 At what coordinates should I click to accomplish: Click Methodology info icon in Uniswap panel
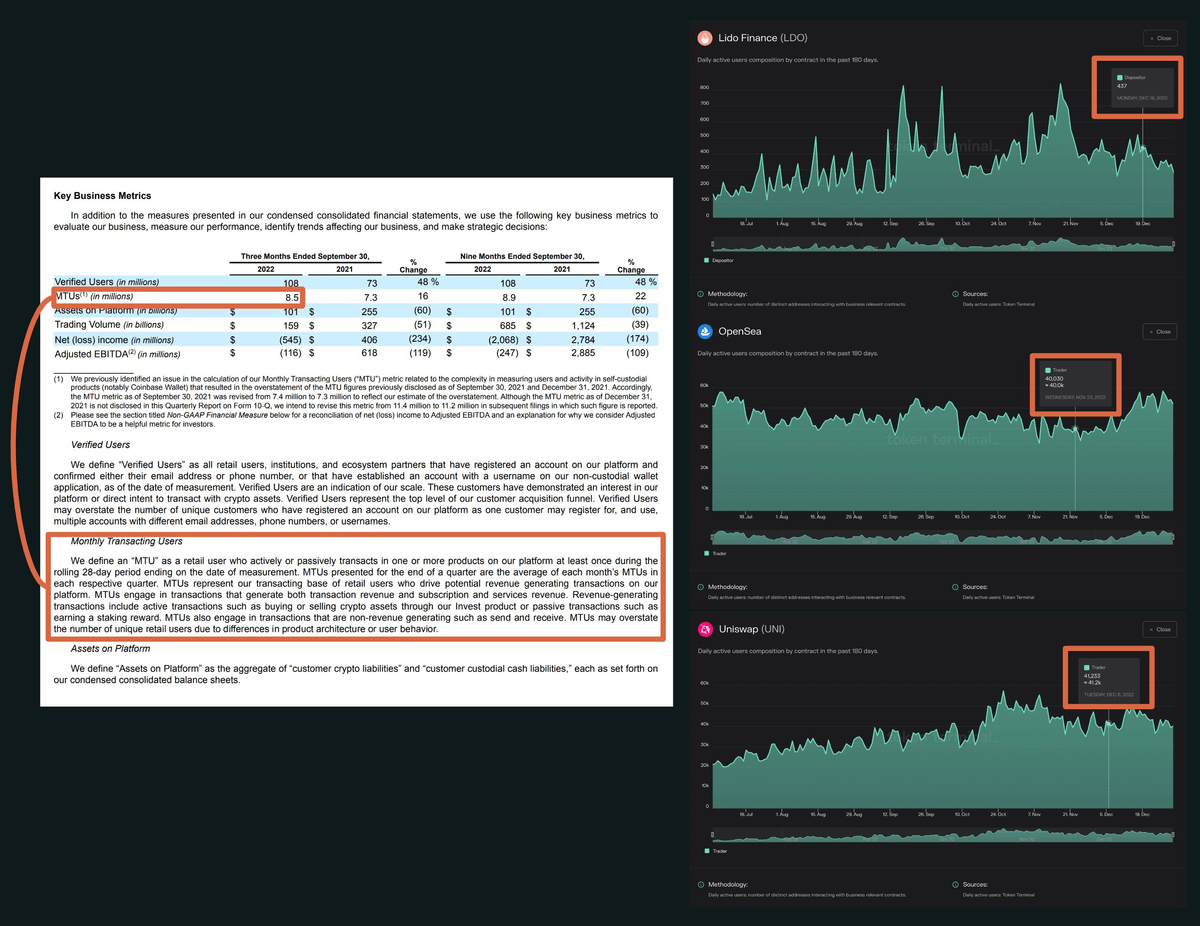701,884
